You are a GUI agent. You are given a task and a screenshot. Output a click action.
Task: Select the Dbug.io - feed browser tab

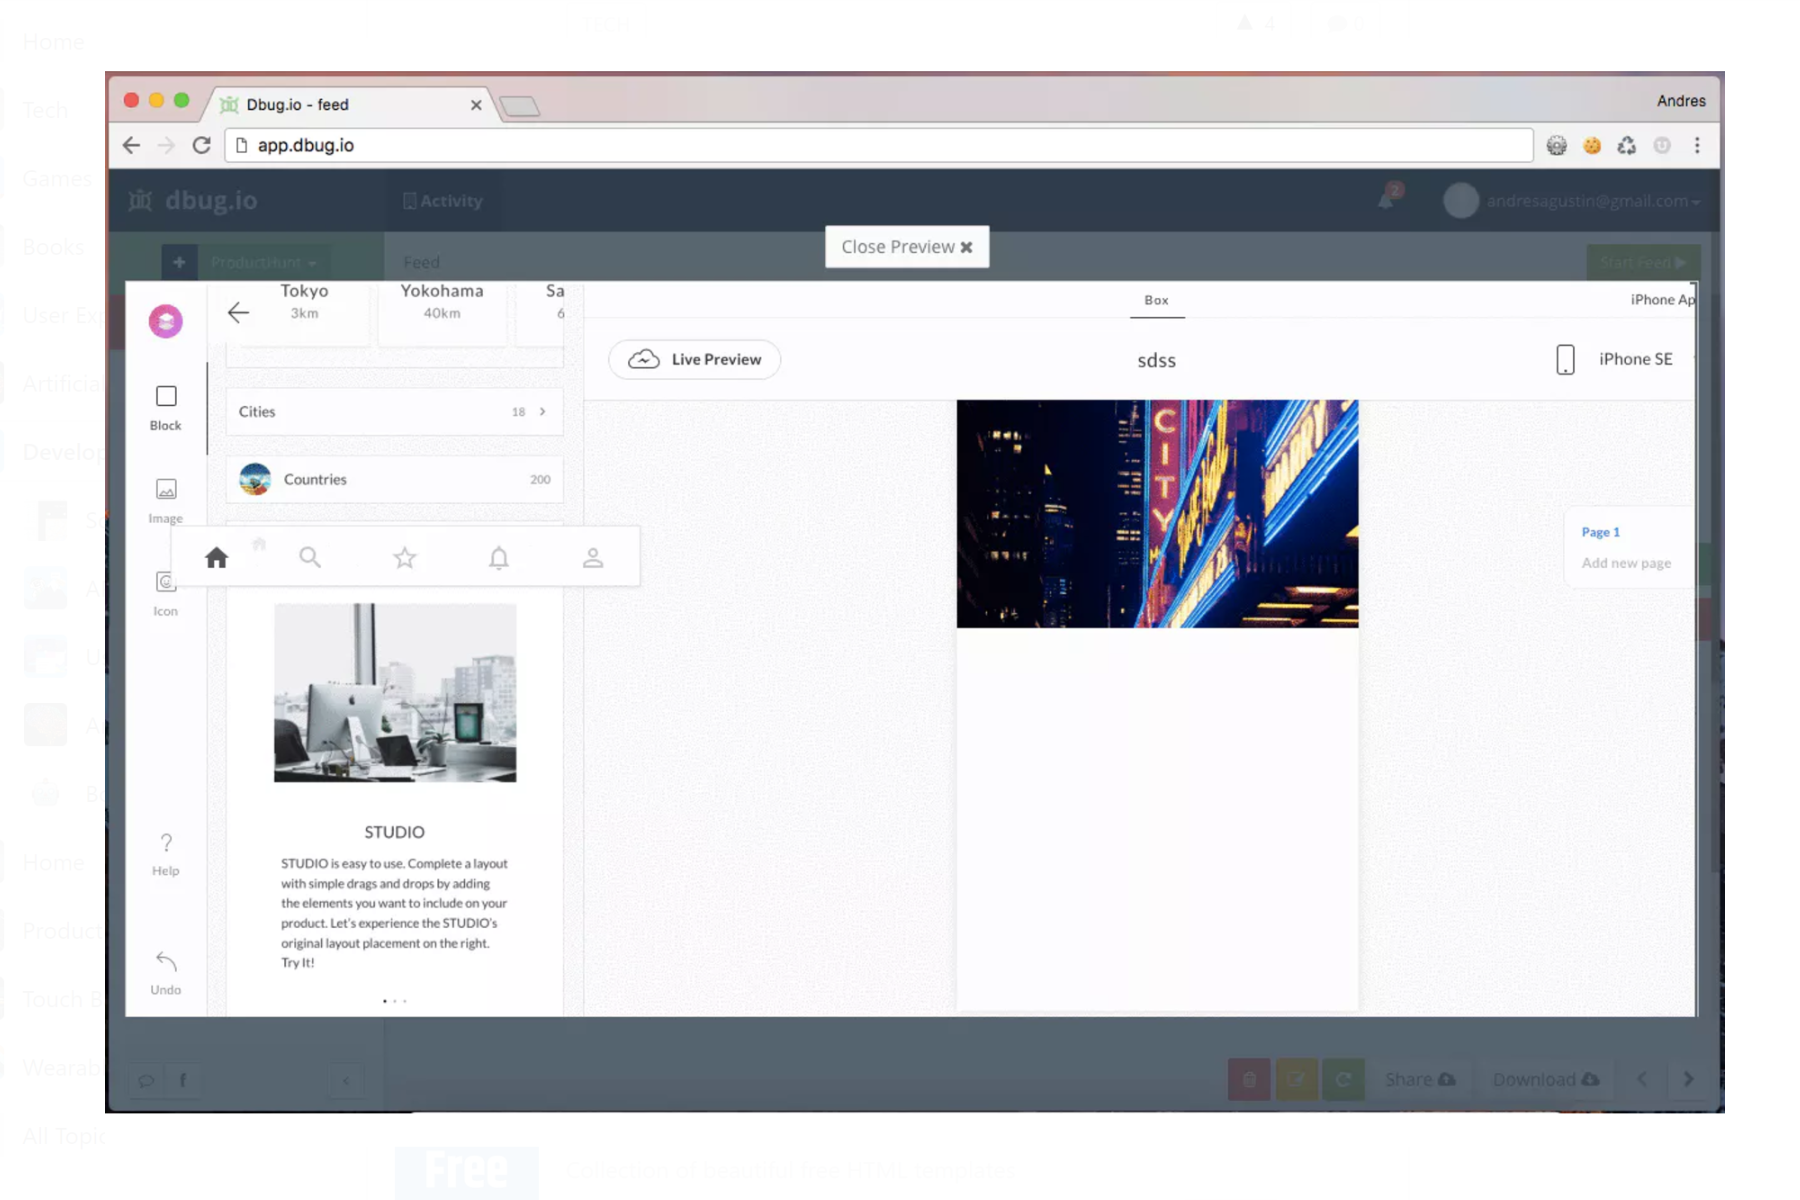[x=350, y=104]
